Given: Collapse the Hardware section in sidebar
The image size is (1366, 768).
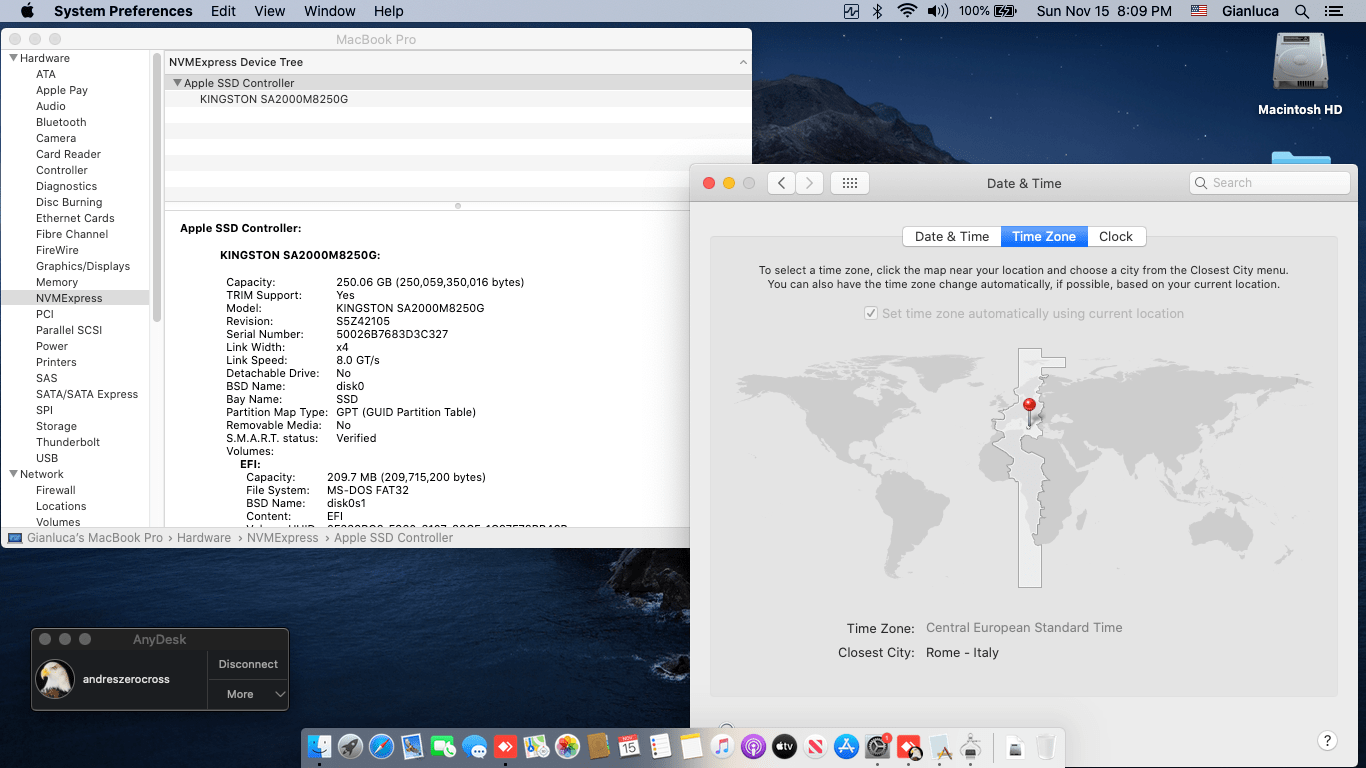Looking at the screenshot, I should click(13, 58).
